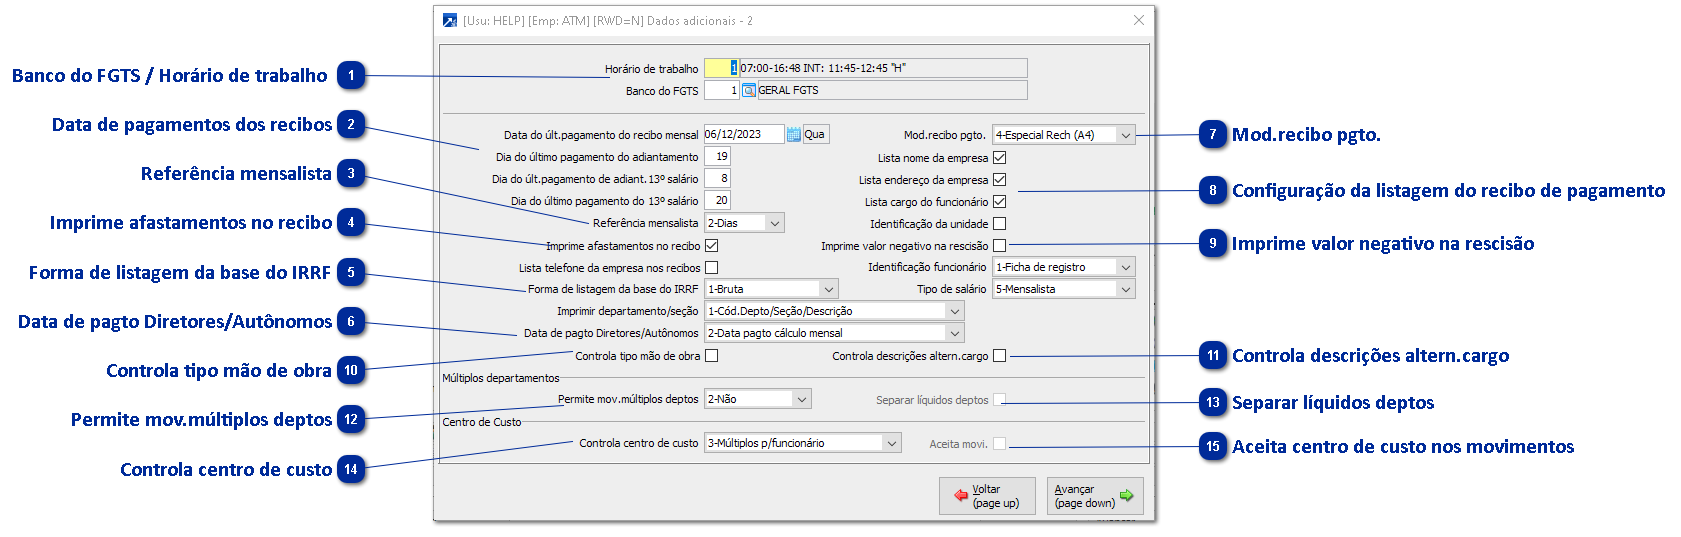The image size is (1681, 537).
Task: Open the Mod.recibo pgto. dropdown
Action: pyautogui.click(x=1126, y=135)
